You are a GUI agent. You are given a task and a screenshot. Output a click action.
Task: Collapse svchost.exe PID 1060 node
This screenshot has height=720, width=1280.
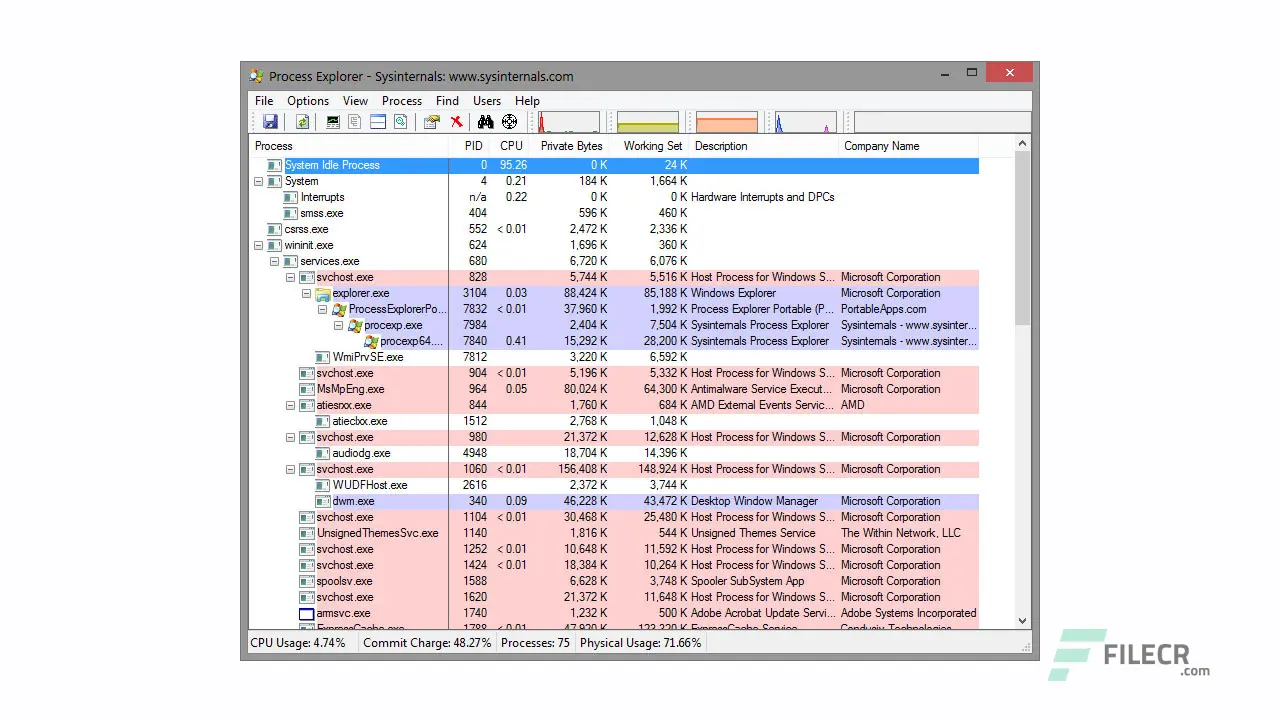(291, 470)
